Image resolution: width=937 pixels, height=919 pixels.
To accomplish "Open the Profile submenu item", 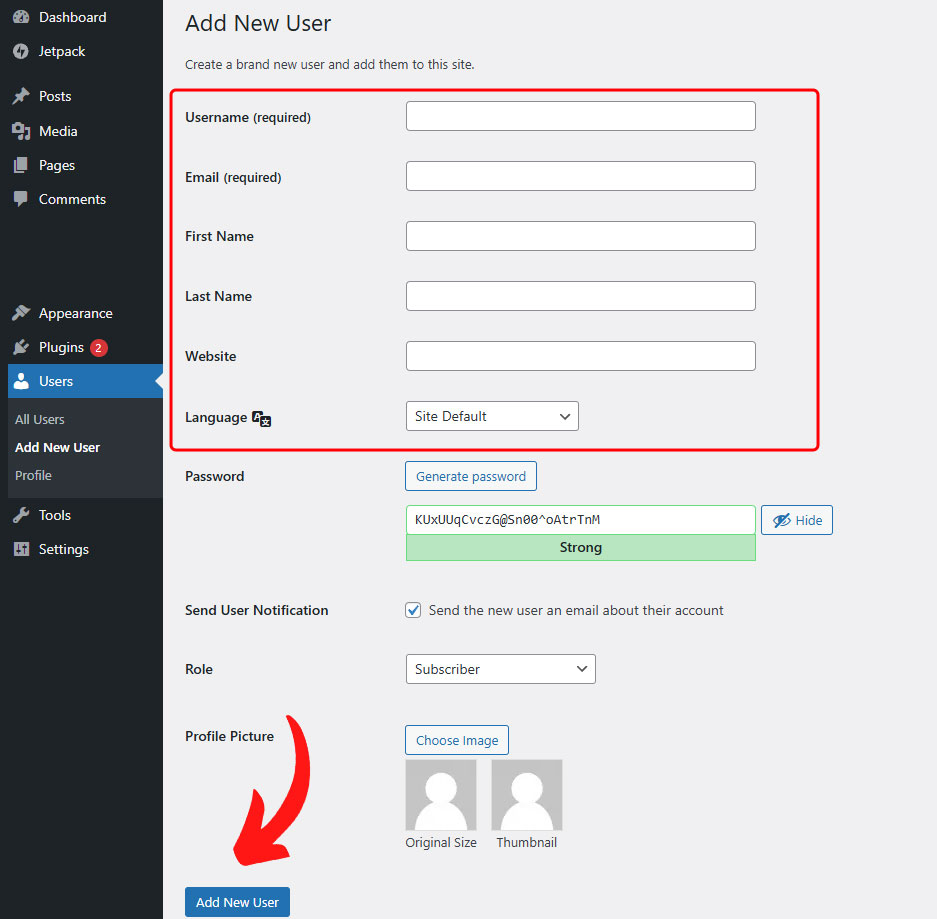I will [33, 475].
